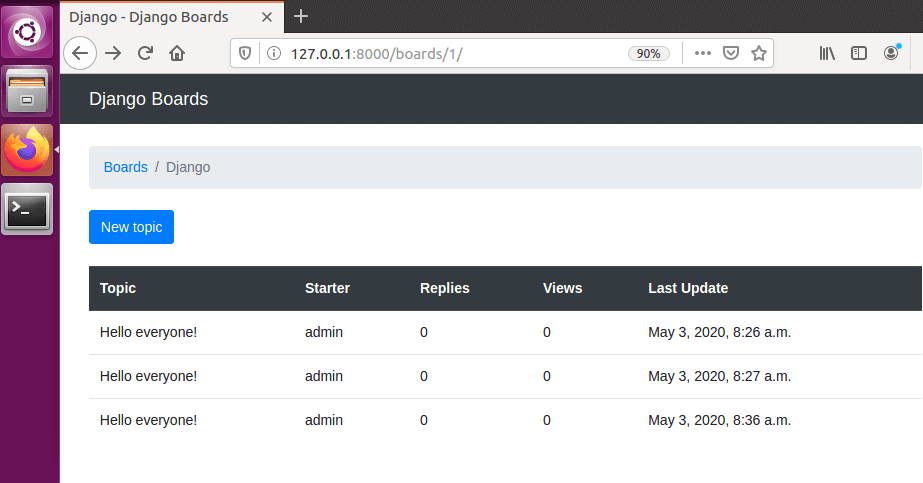Launch the Terminal from the dock
Screen dimensions: 923x483
(27, 209)
